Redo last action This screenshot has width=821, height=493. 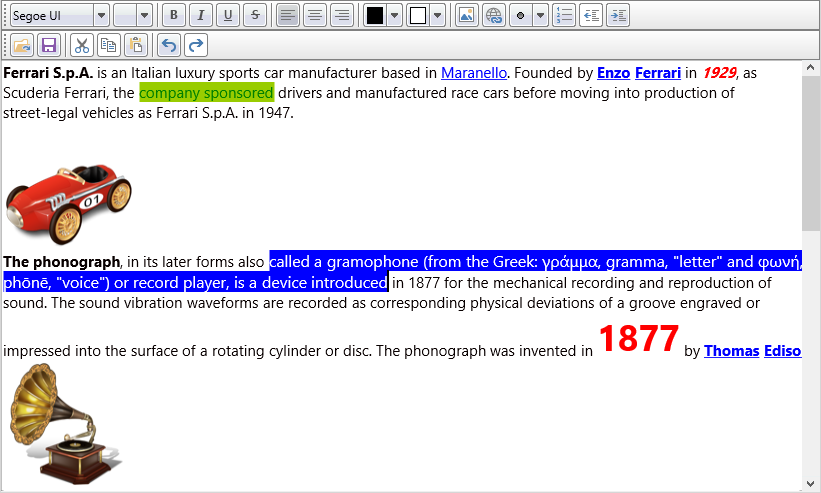tap(196, 45)
